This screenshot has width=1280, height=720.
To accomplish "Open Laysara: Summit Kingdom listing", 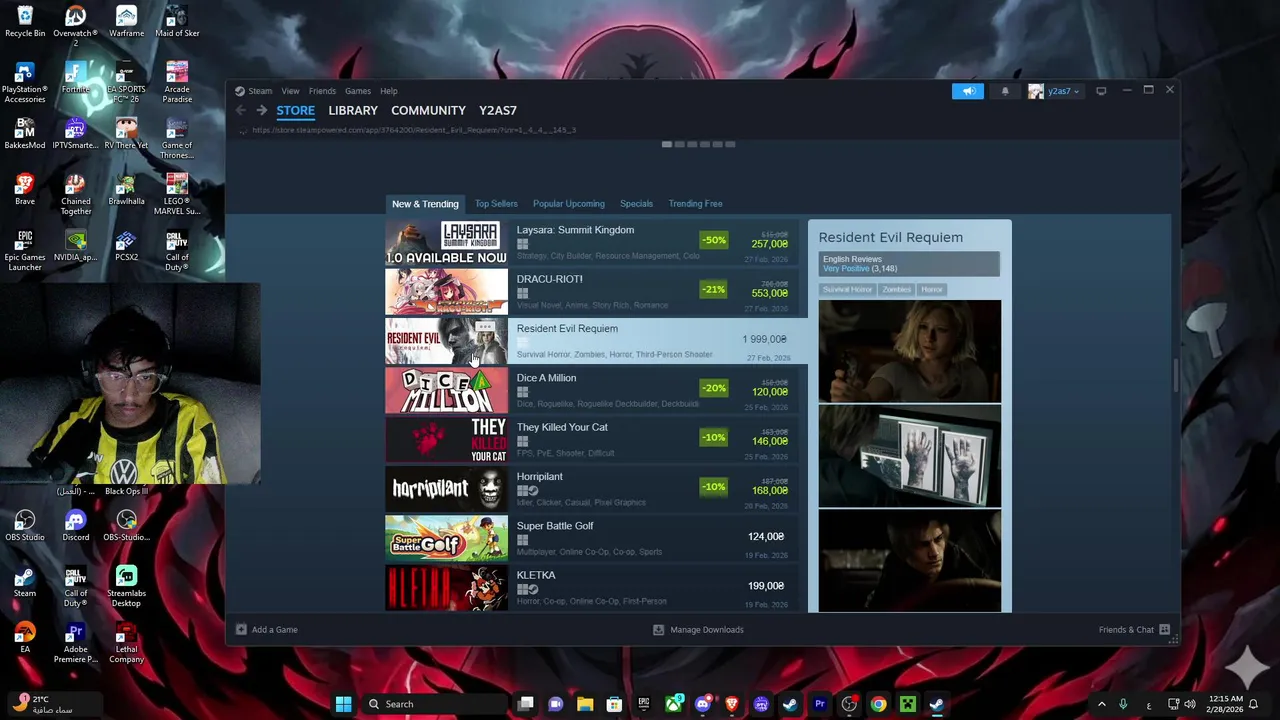I will pos(592,243).
